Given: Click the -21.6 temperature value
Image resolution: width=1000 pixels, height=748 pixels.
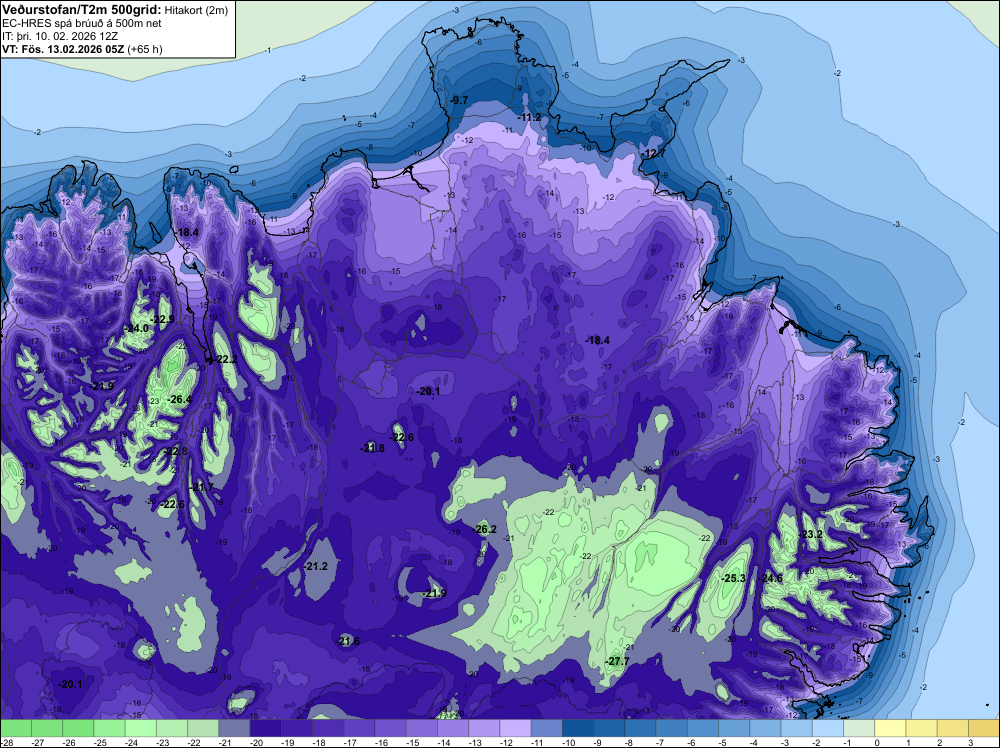Looking at the screenshot, I should pos(348,642).
